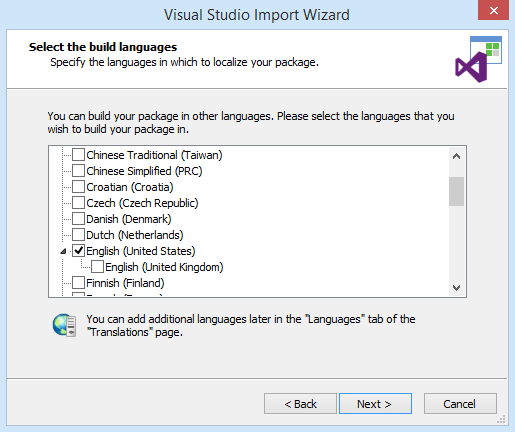Select the English (United Kingdom) label
This screenshot has width=515, height=432.
point(164,267)
